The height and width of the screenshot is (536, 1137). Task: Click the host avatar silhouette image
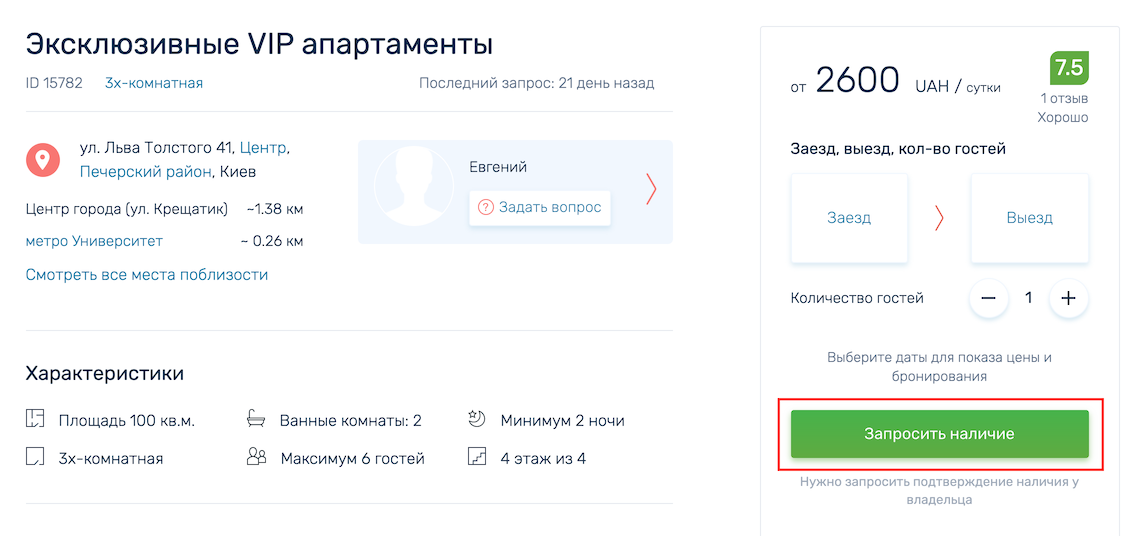(x=413, y=187)
